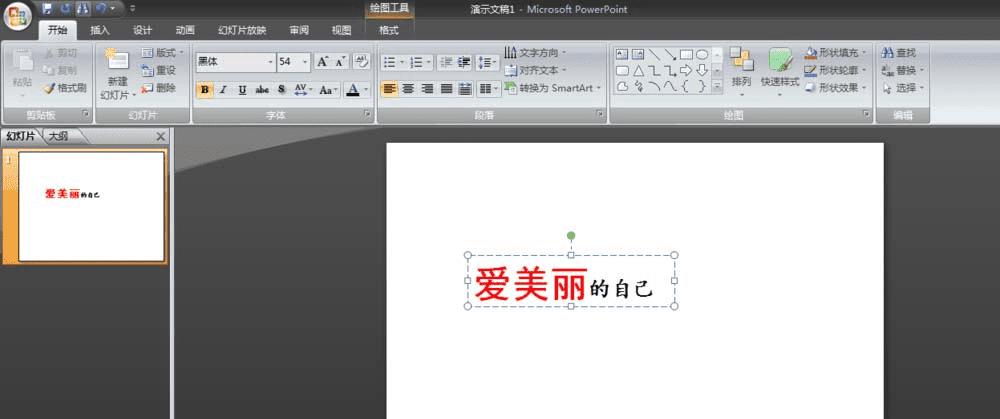
Task: Open Find (查找) with binoculars icon
Action: pyautogui.click(x=899, y=53)
